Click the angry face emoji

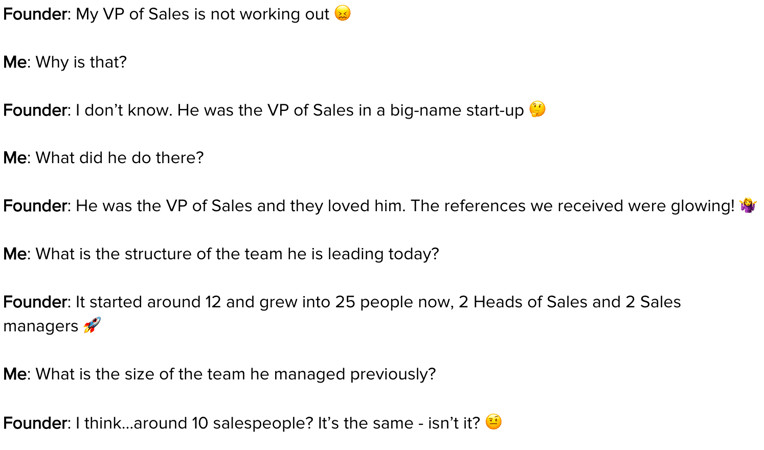pyautogui.click(x=343, y=13)
